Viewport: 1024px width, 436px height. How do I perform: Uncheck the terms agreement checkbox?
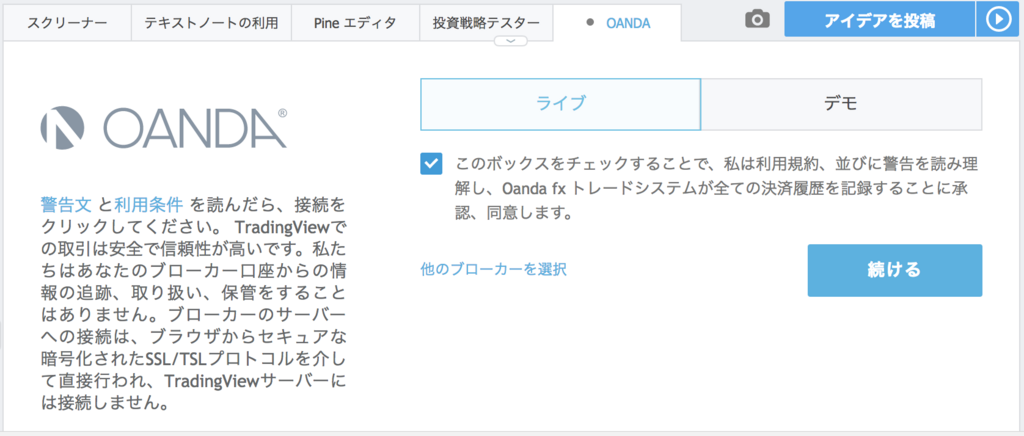[432, 163]
